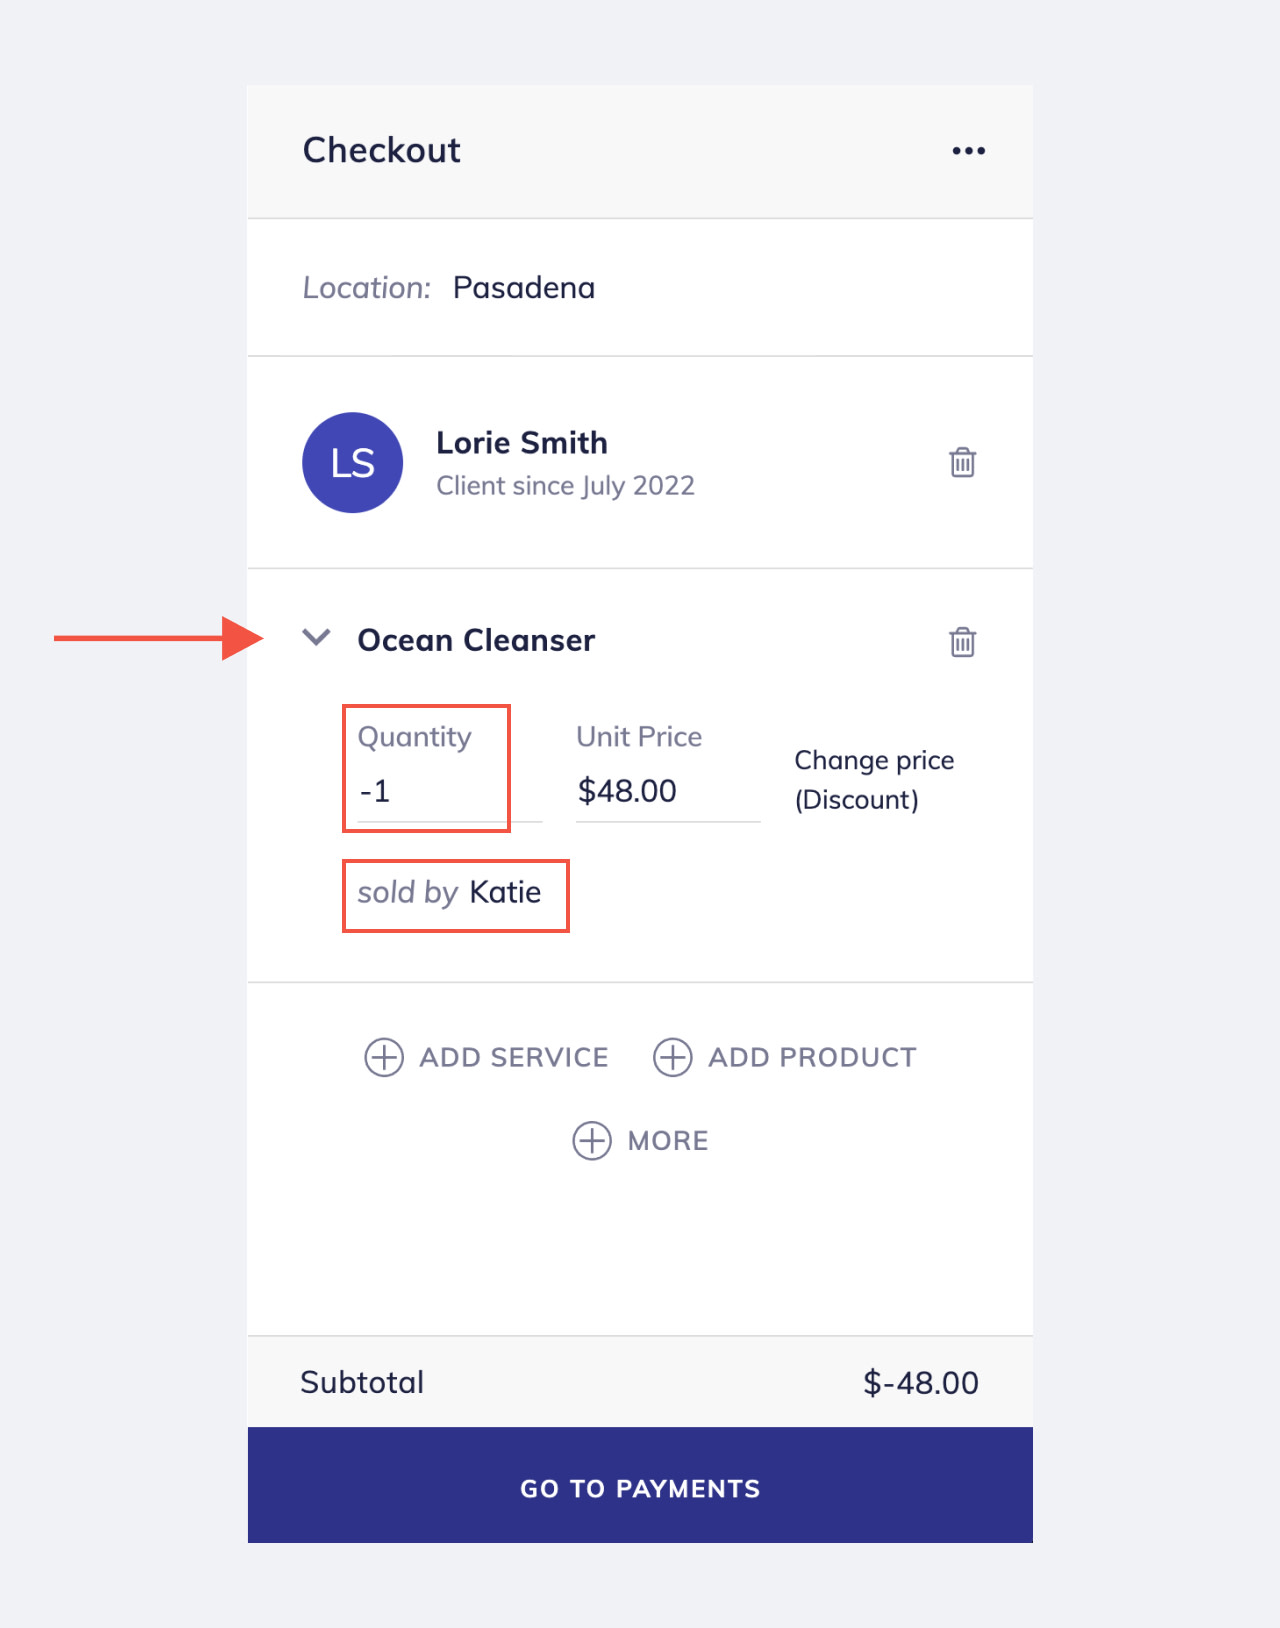Click the More plus icon

click(592, 1140)
